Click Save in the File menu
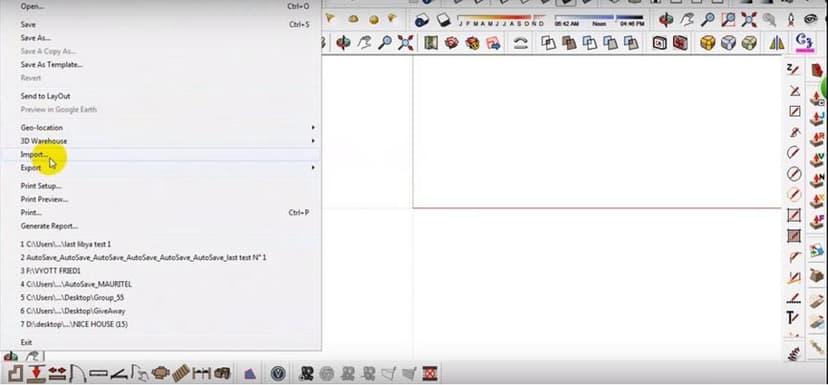Image resolution: width=828 pixels, height=385 pixels. tap(28, 24)
